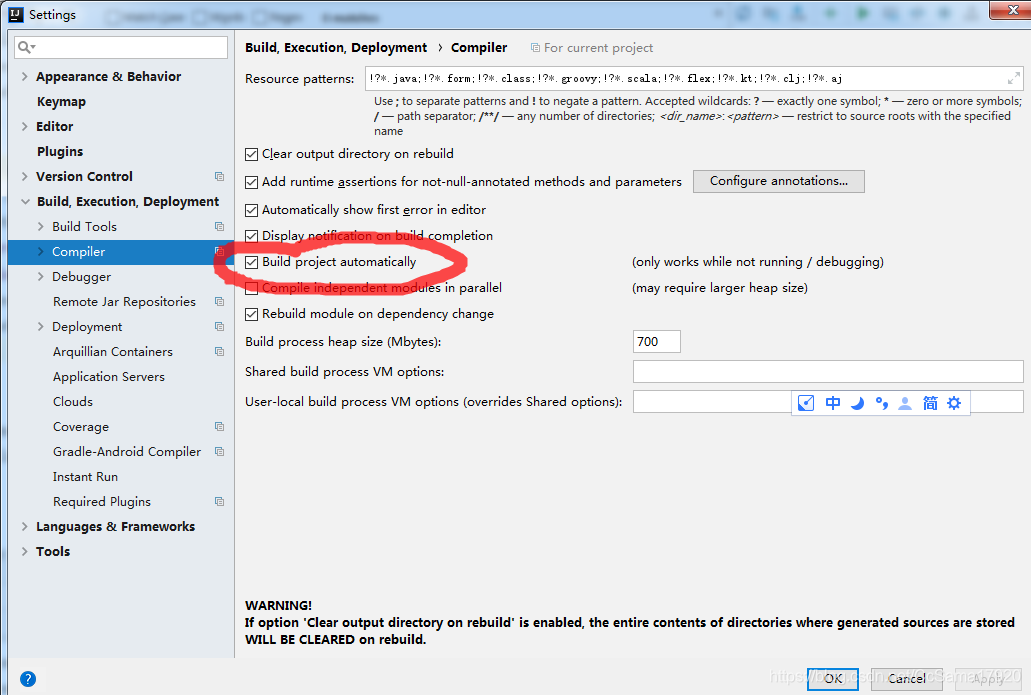The width and height of the screenshot is (1031, 695).
Task: Expand the Resource patterns field editor icon
Action: 1013,79
